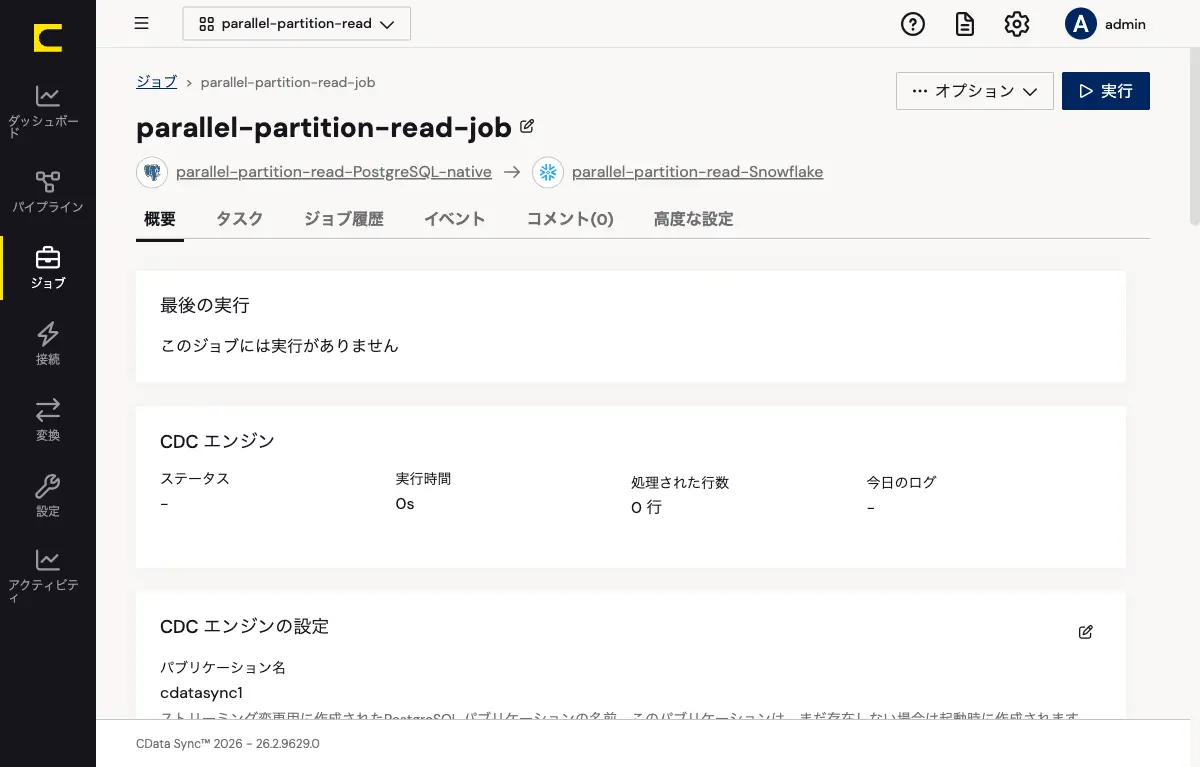Open the Transformations (変換) arrows icon
Viewport: 1200px width, 767px height.
(48, 410)
